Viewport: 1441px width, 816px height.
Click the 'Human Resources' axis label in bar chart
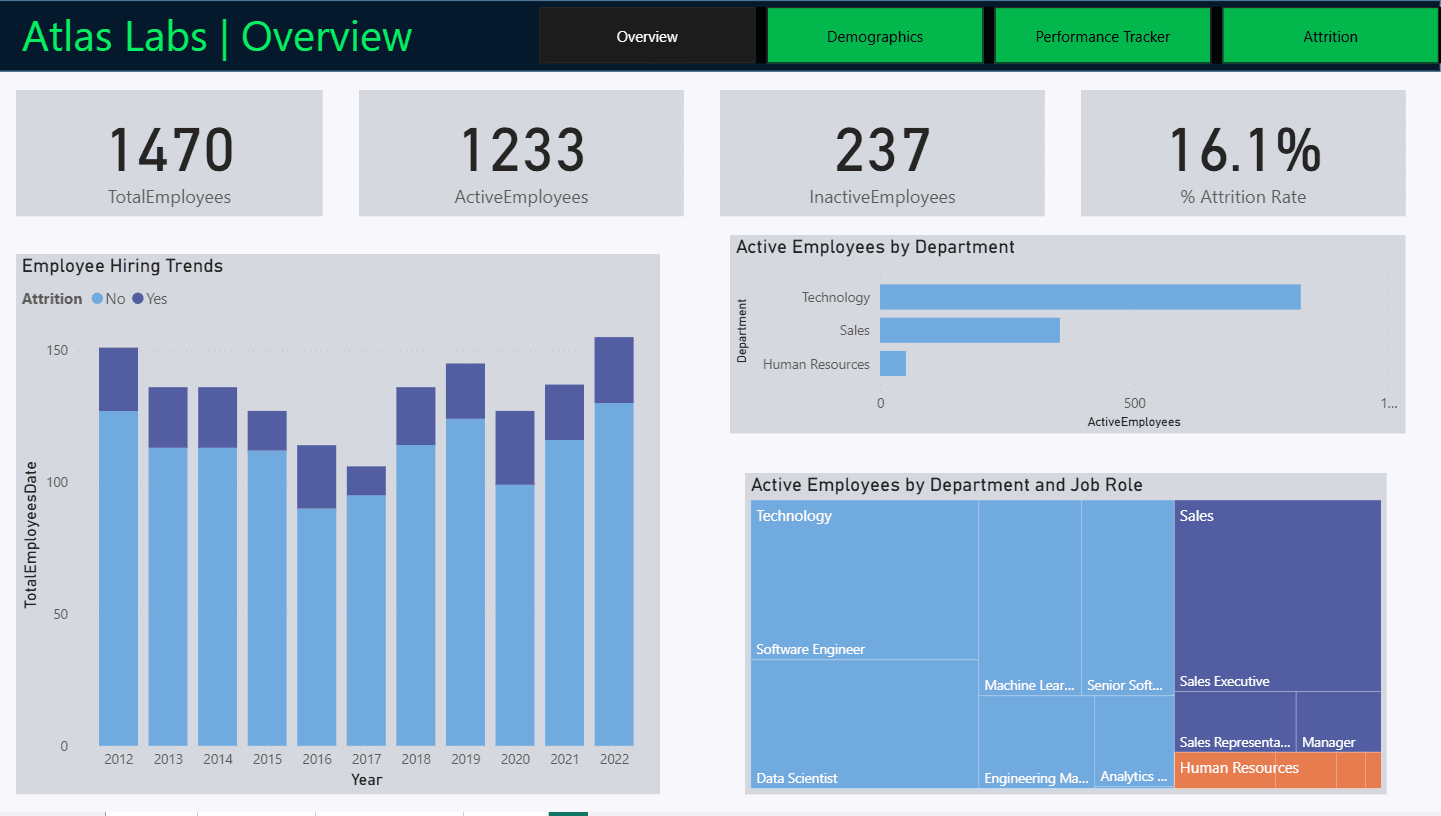tap(816, 364)
